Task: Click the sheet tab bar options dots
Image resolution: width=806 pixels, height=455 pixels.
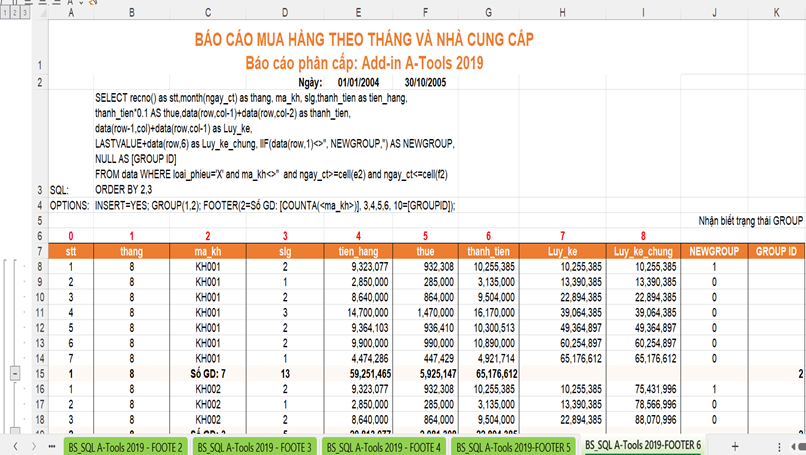Action: pos(780,446)
